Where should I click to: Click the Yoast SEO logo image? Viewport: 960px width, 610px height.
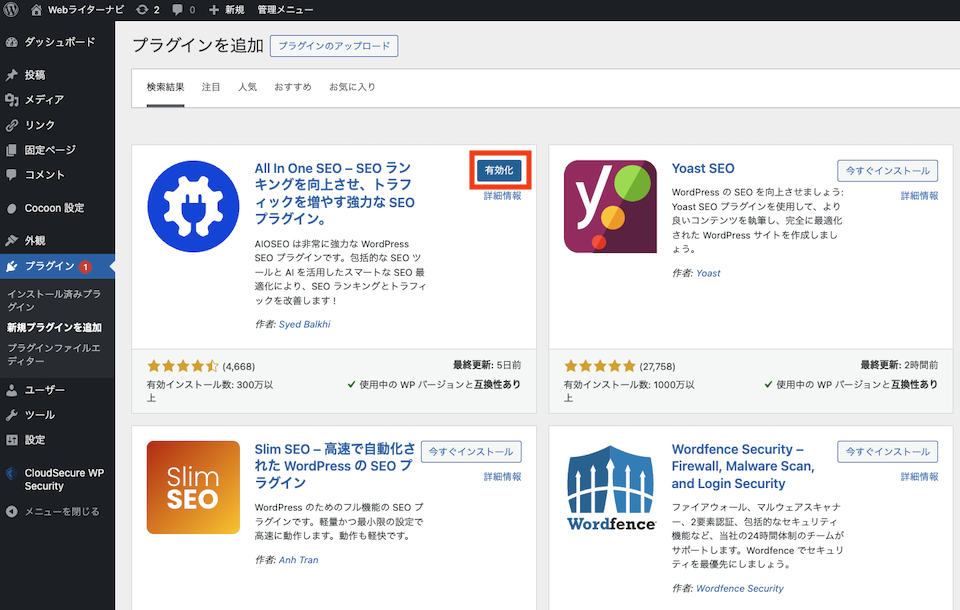point(610,206)
